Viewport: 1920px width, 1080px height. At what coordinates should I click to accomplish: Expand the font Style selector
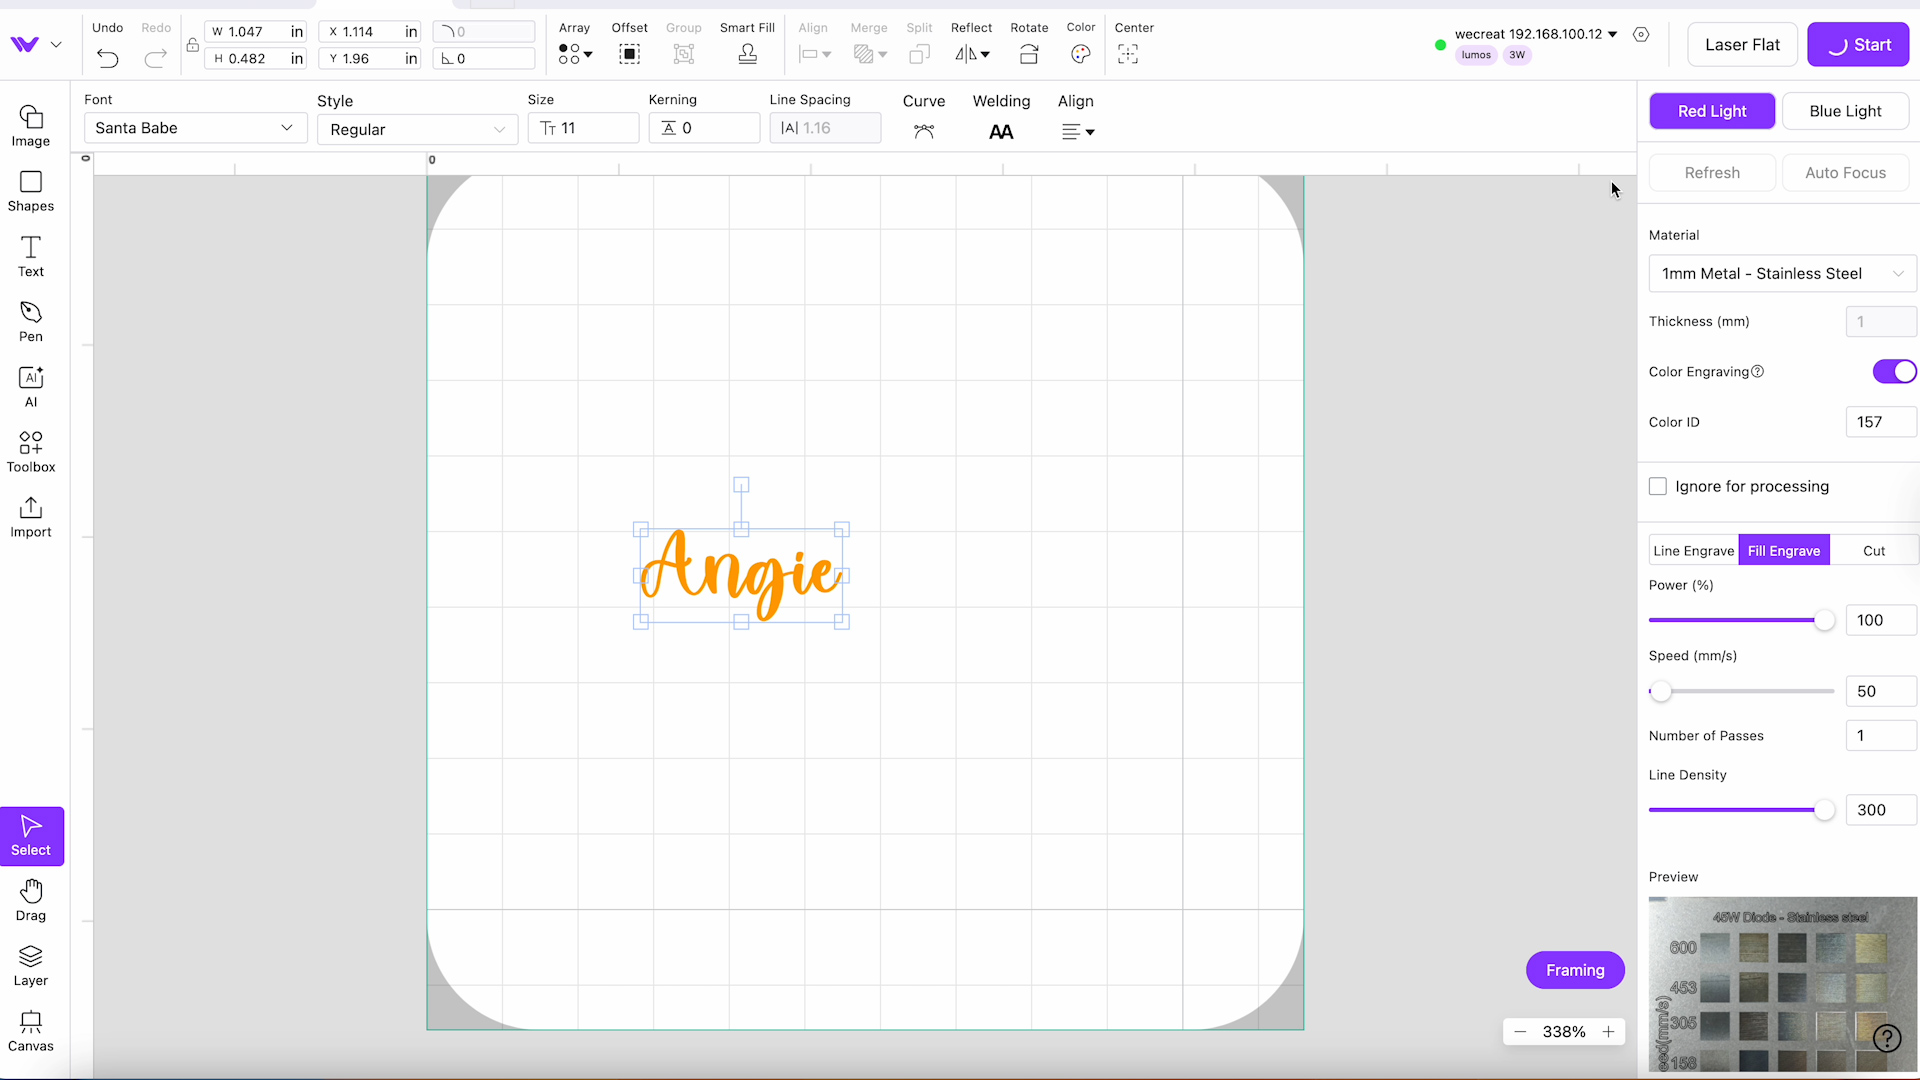tap(417, 130)
